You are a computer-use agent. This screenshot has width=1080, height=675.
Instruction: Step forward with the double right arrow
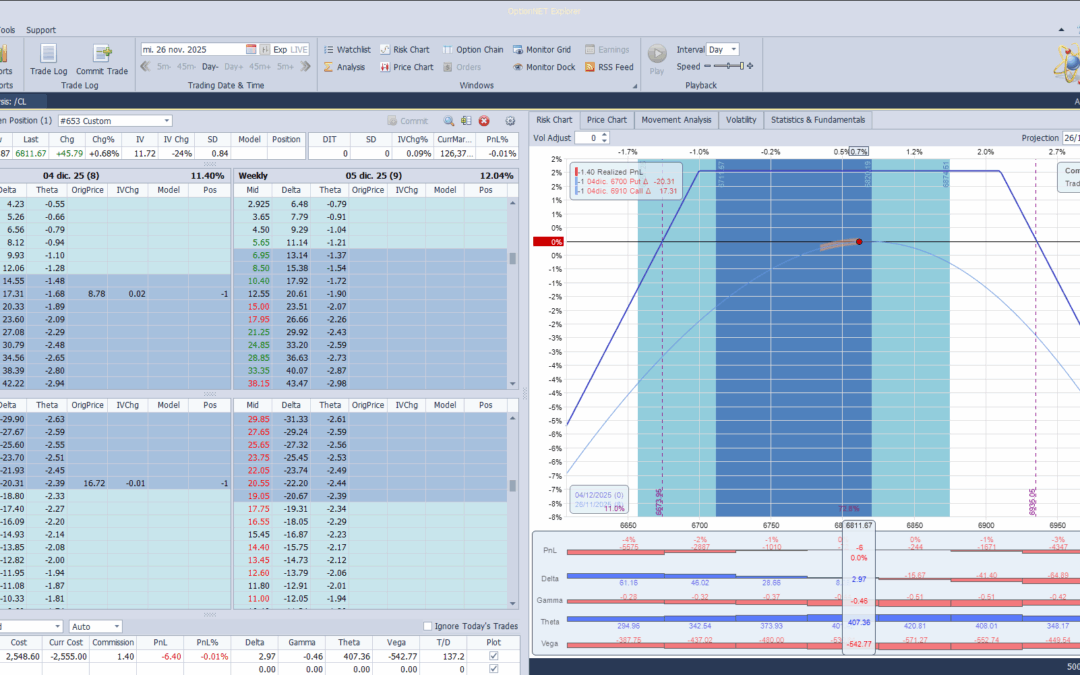pyautogui.click(x=306, y=66)
